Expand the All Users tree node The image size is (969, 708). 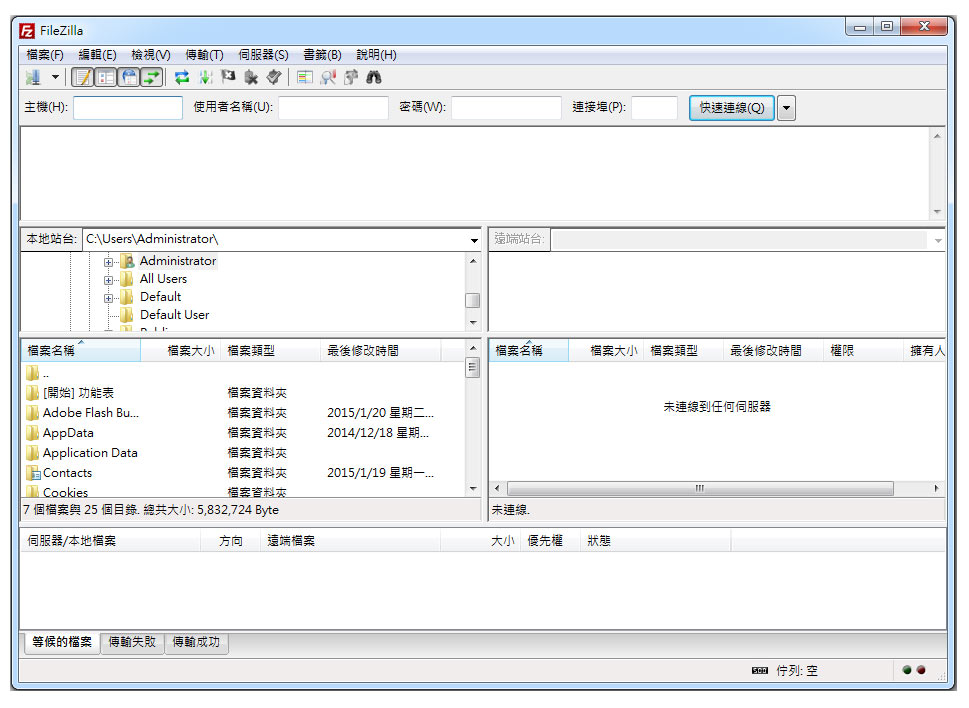(x=108, y=280)
